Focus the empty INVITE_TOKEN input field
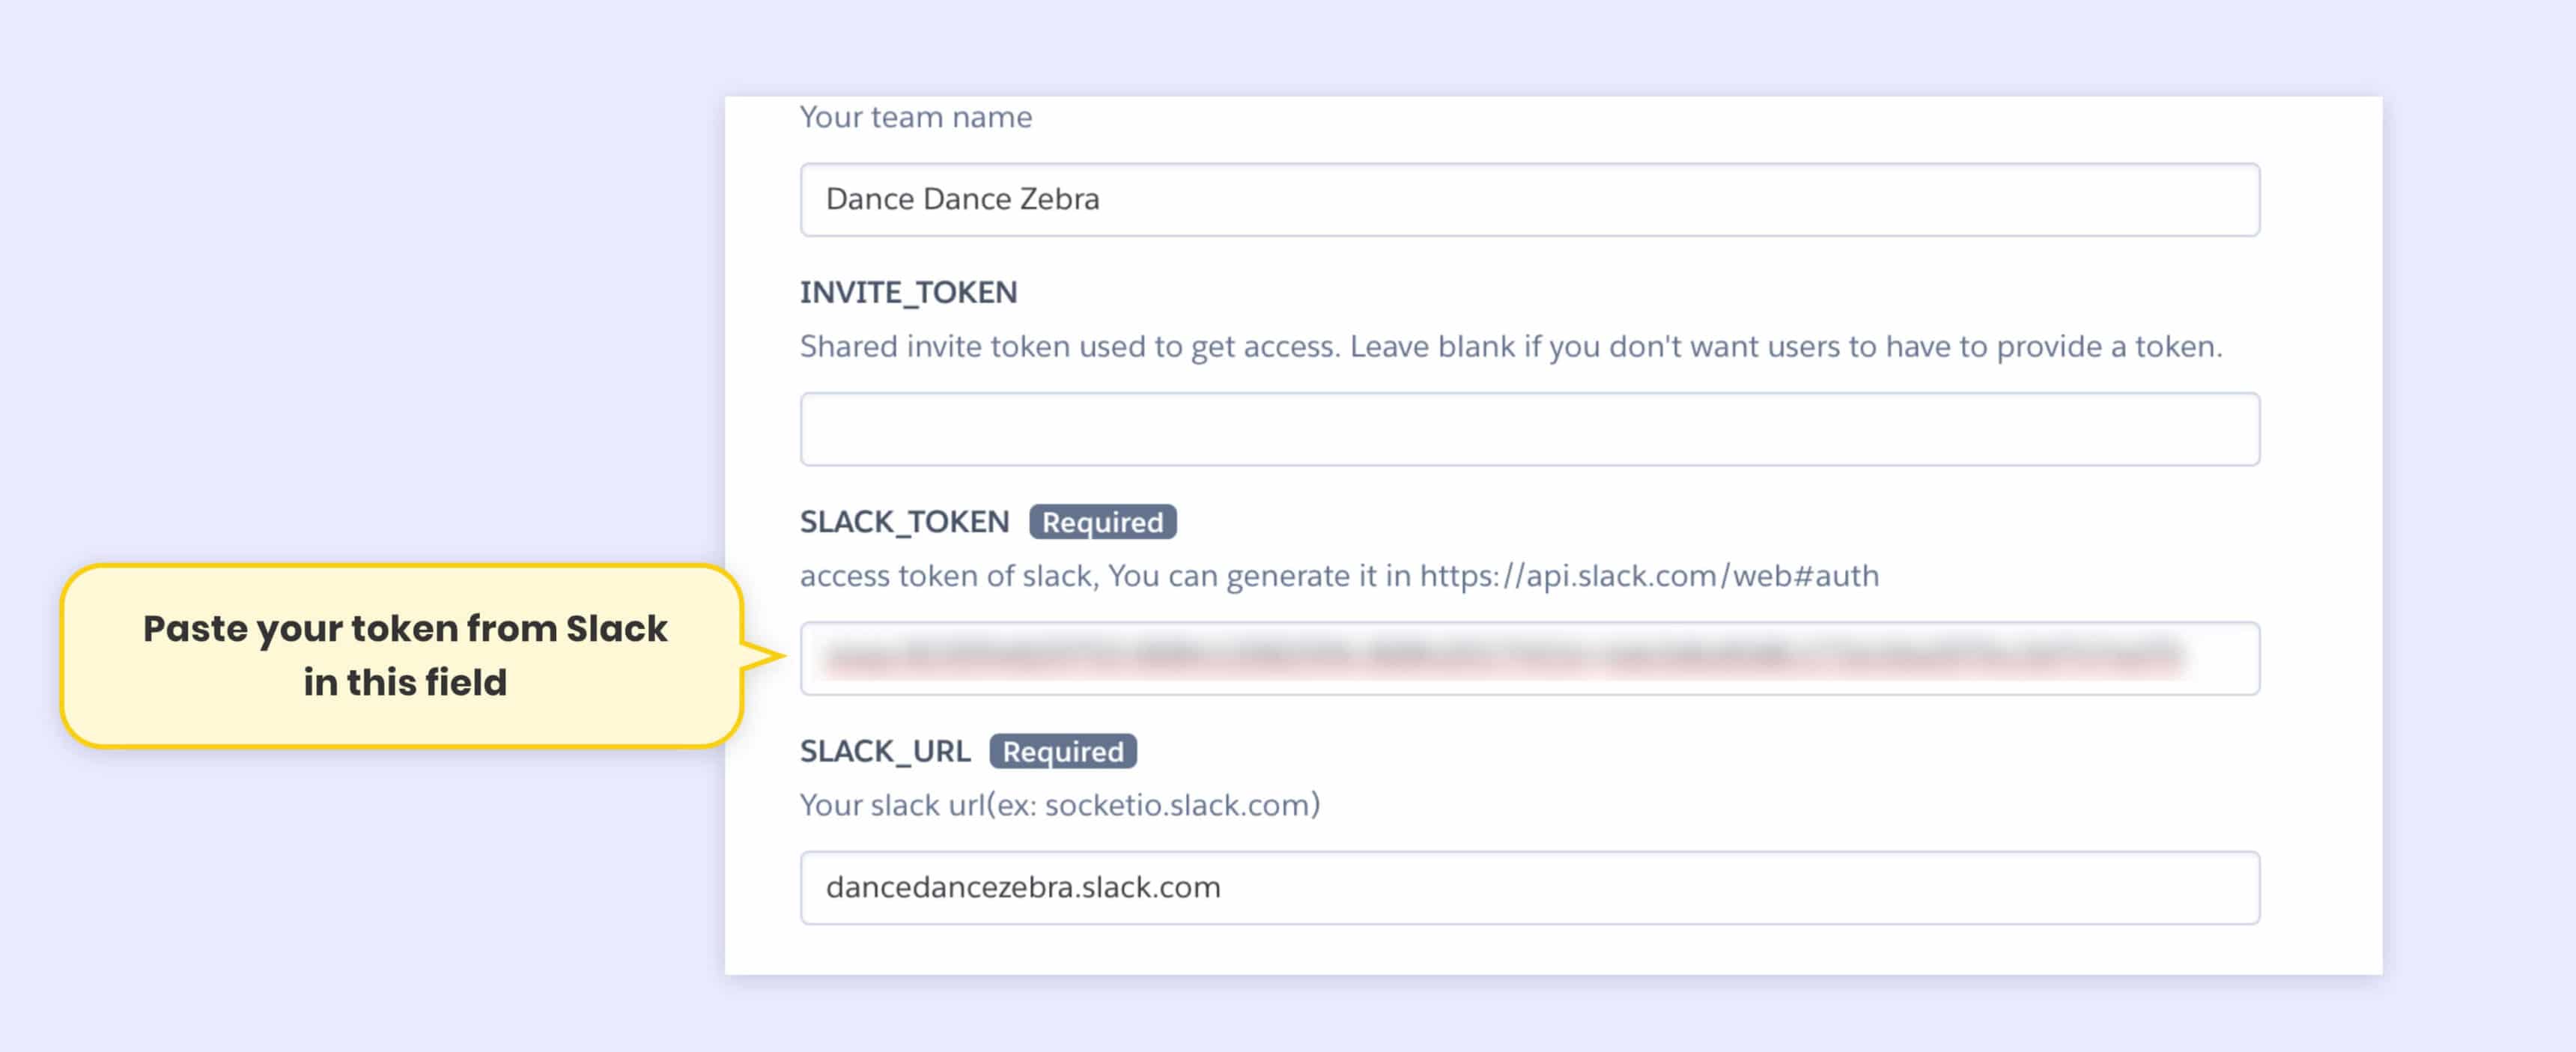 1529,429
